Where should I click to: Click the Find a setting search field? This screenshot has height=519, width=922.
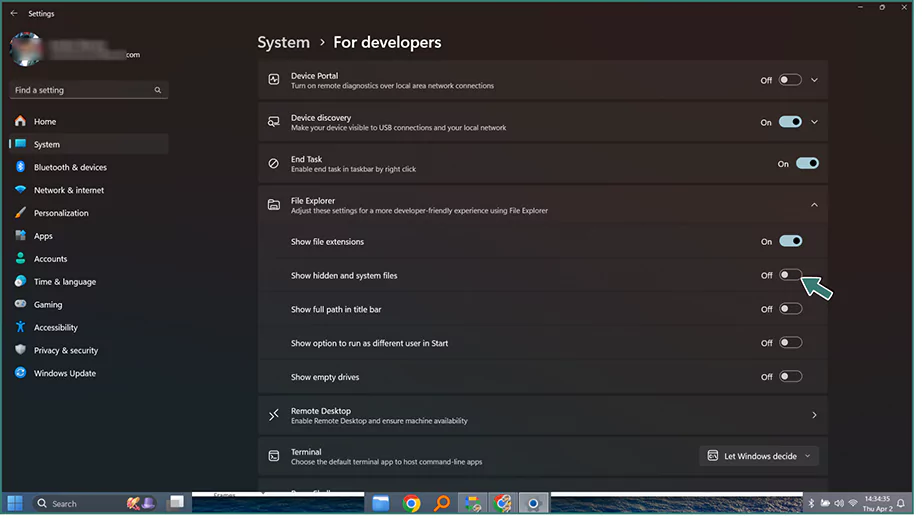89,91
